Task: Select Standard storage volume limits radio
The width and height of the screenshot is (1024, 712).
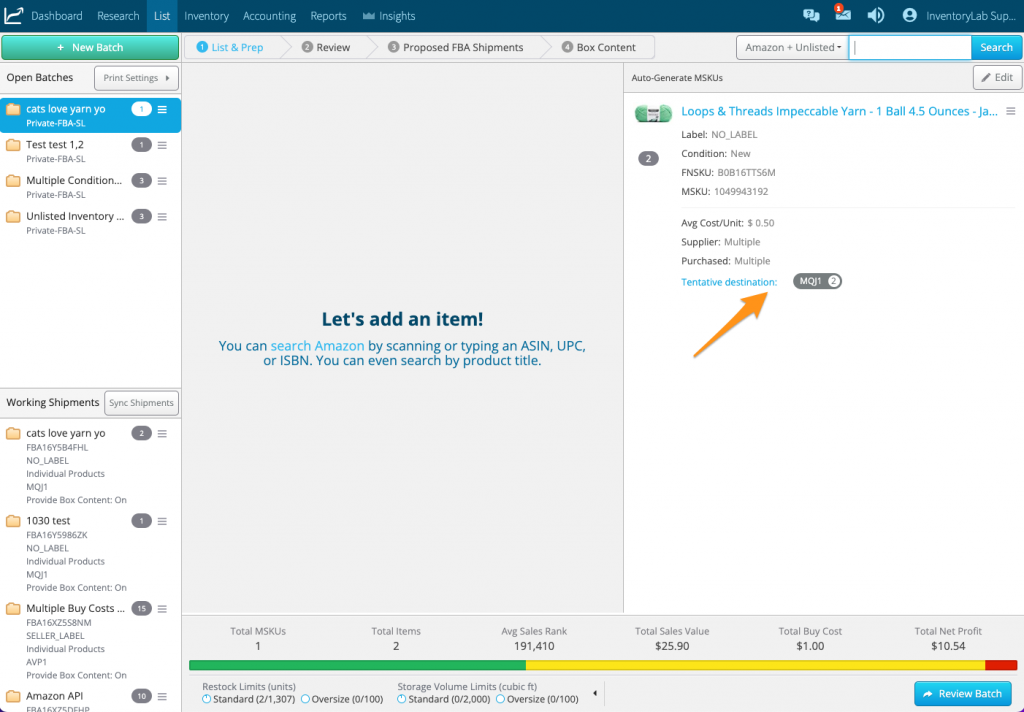Action: [x=402, y=700]
